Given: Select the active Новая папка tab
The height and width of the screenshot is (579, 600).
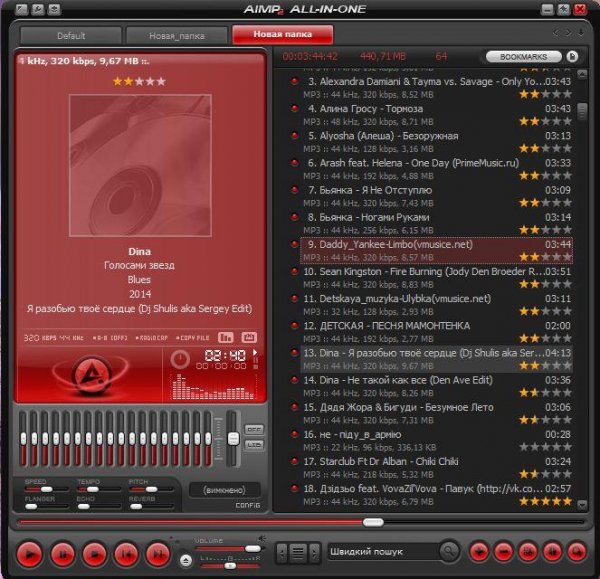Looking at the screenshot, I should click(x=283, y=34).
